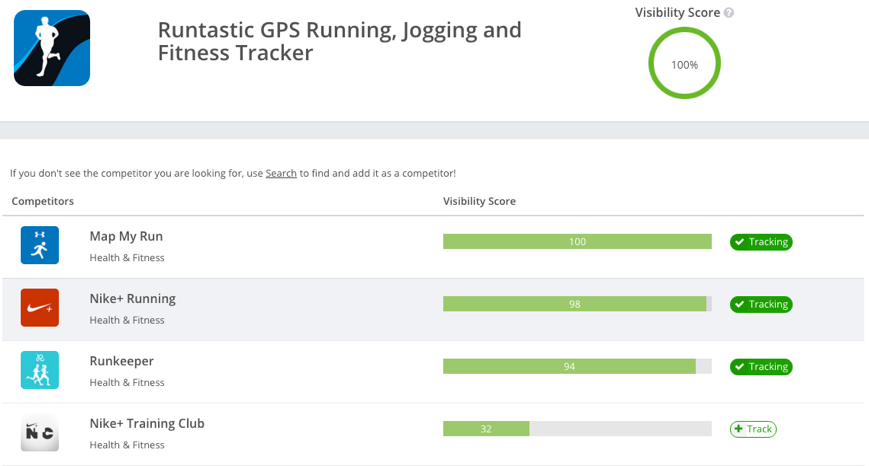Click the Runtastic GPS Running app title
The height and width of the screenshot is (466, 869).
pyautogui.click(x=340, y=42)
